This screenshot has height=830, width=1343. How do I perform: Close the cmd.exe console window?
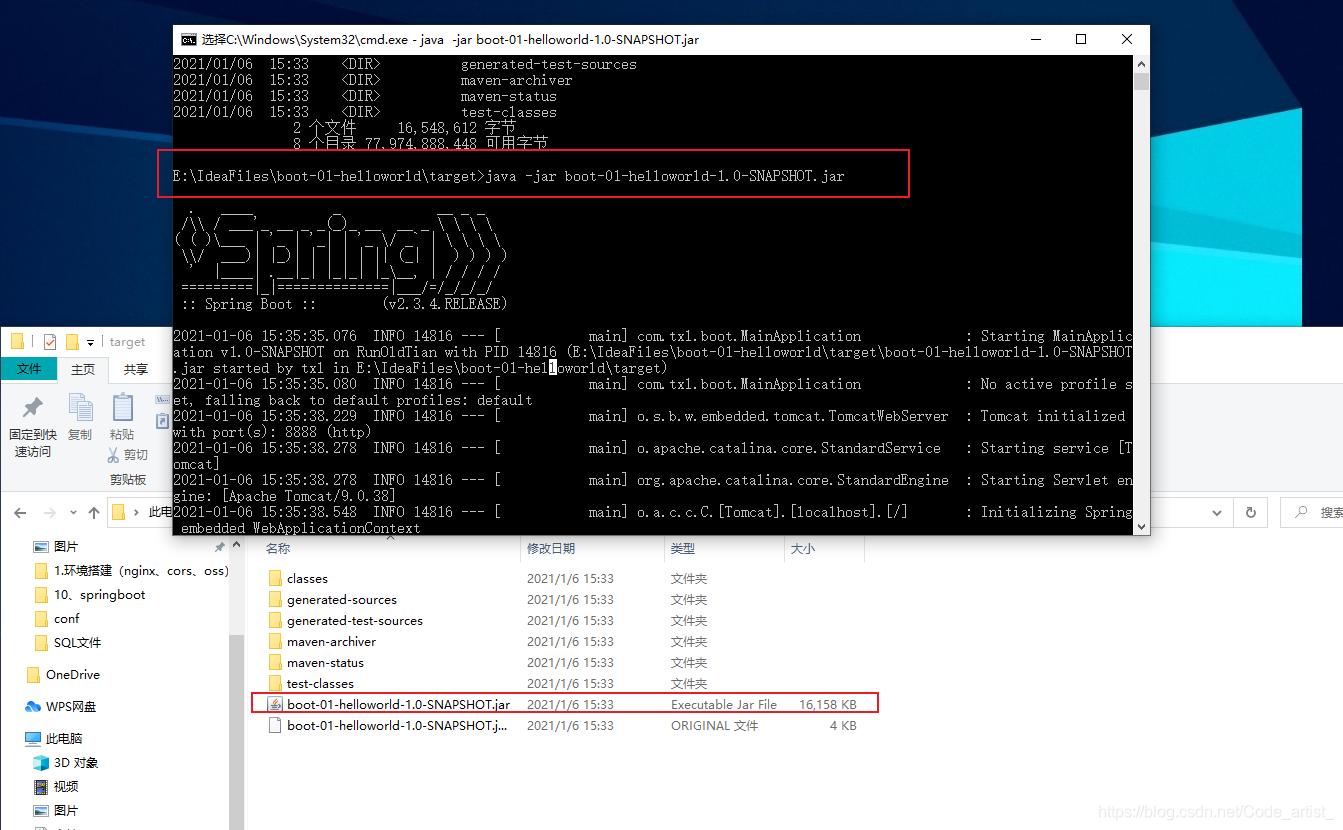(x=1127, y=39)
